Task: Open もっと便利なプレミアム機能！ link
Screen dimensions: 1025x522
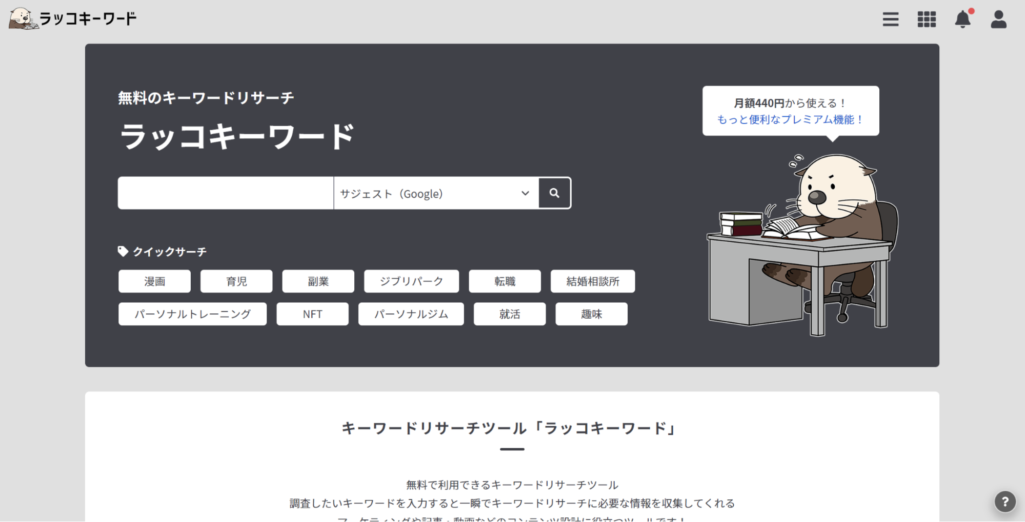Action: click(x=790, y=119)
